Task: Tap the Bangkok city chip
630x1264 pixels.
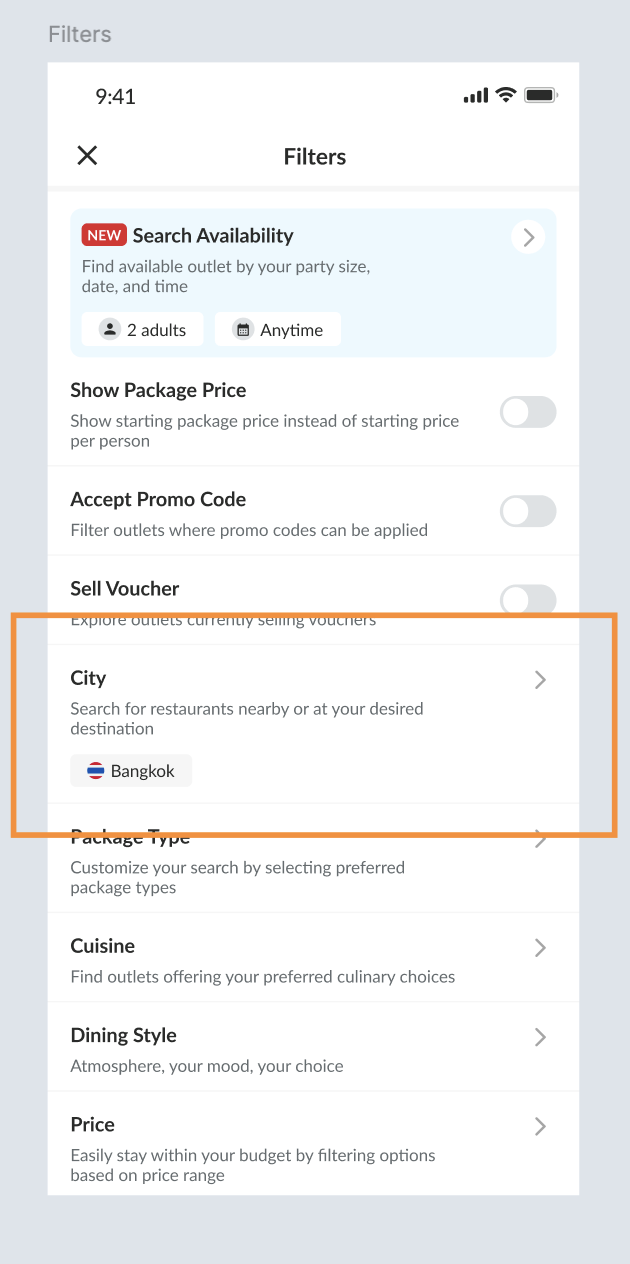Action: [131, 771]
